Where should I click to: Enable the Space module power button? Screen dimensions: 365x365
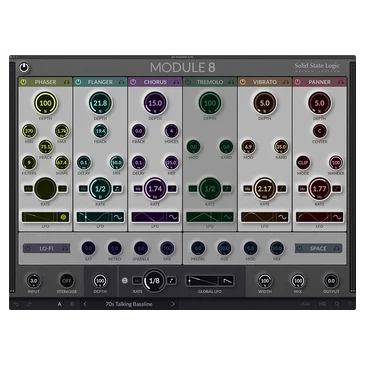300,249
